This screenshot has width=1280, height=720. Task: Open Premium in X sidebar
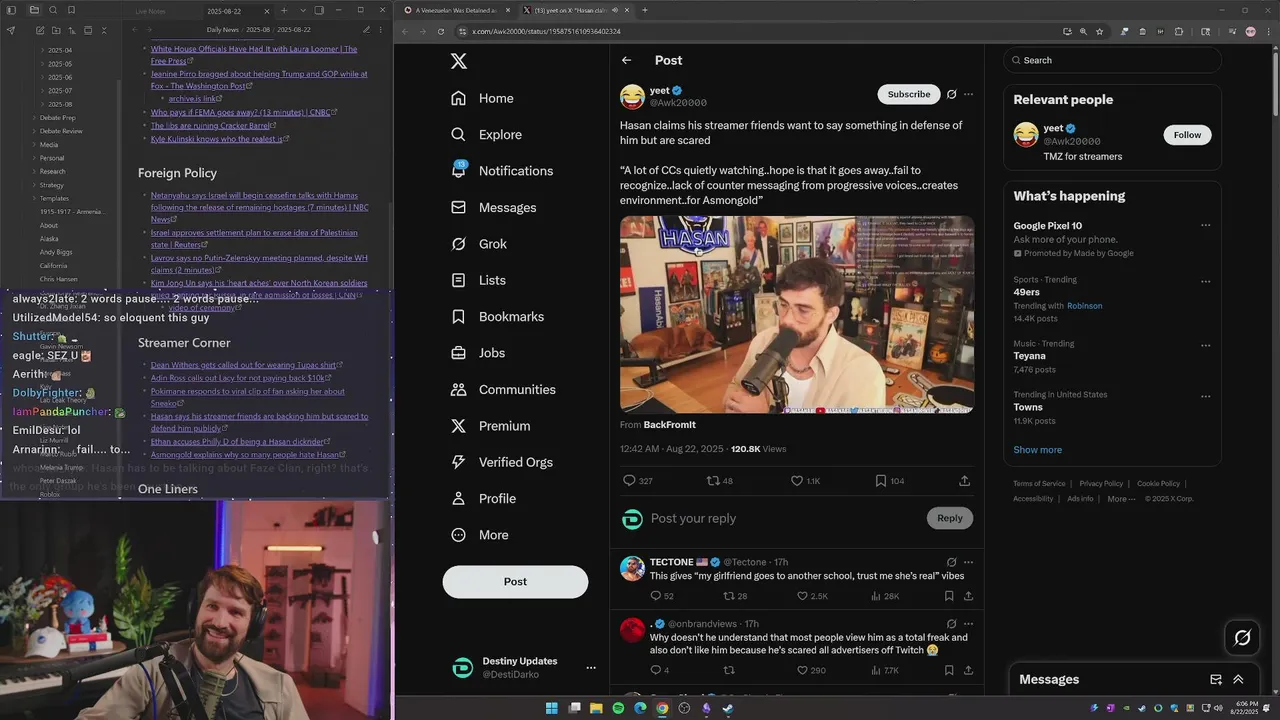(490, 426)
